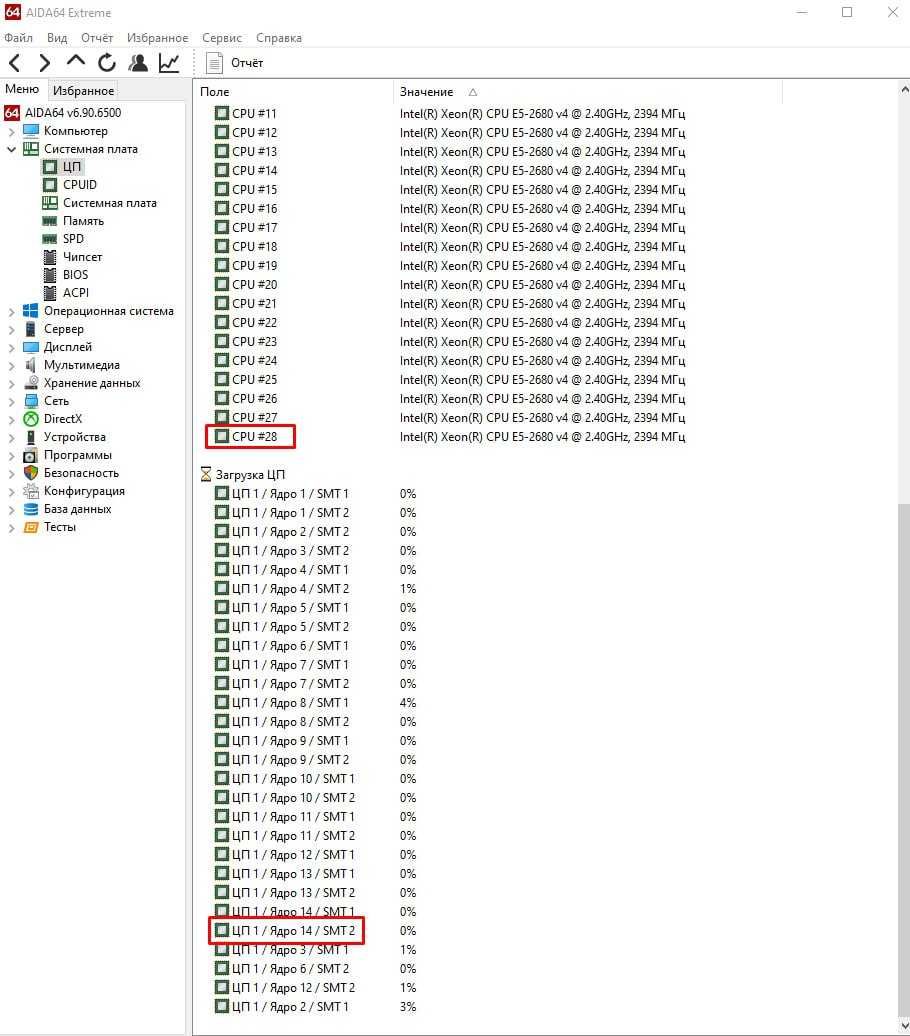This screenshot has height=1036, width=910.
Task: Click the scrollbar up arrow
Action: coord(903,89)
